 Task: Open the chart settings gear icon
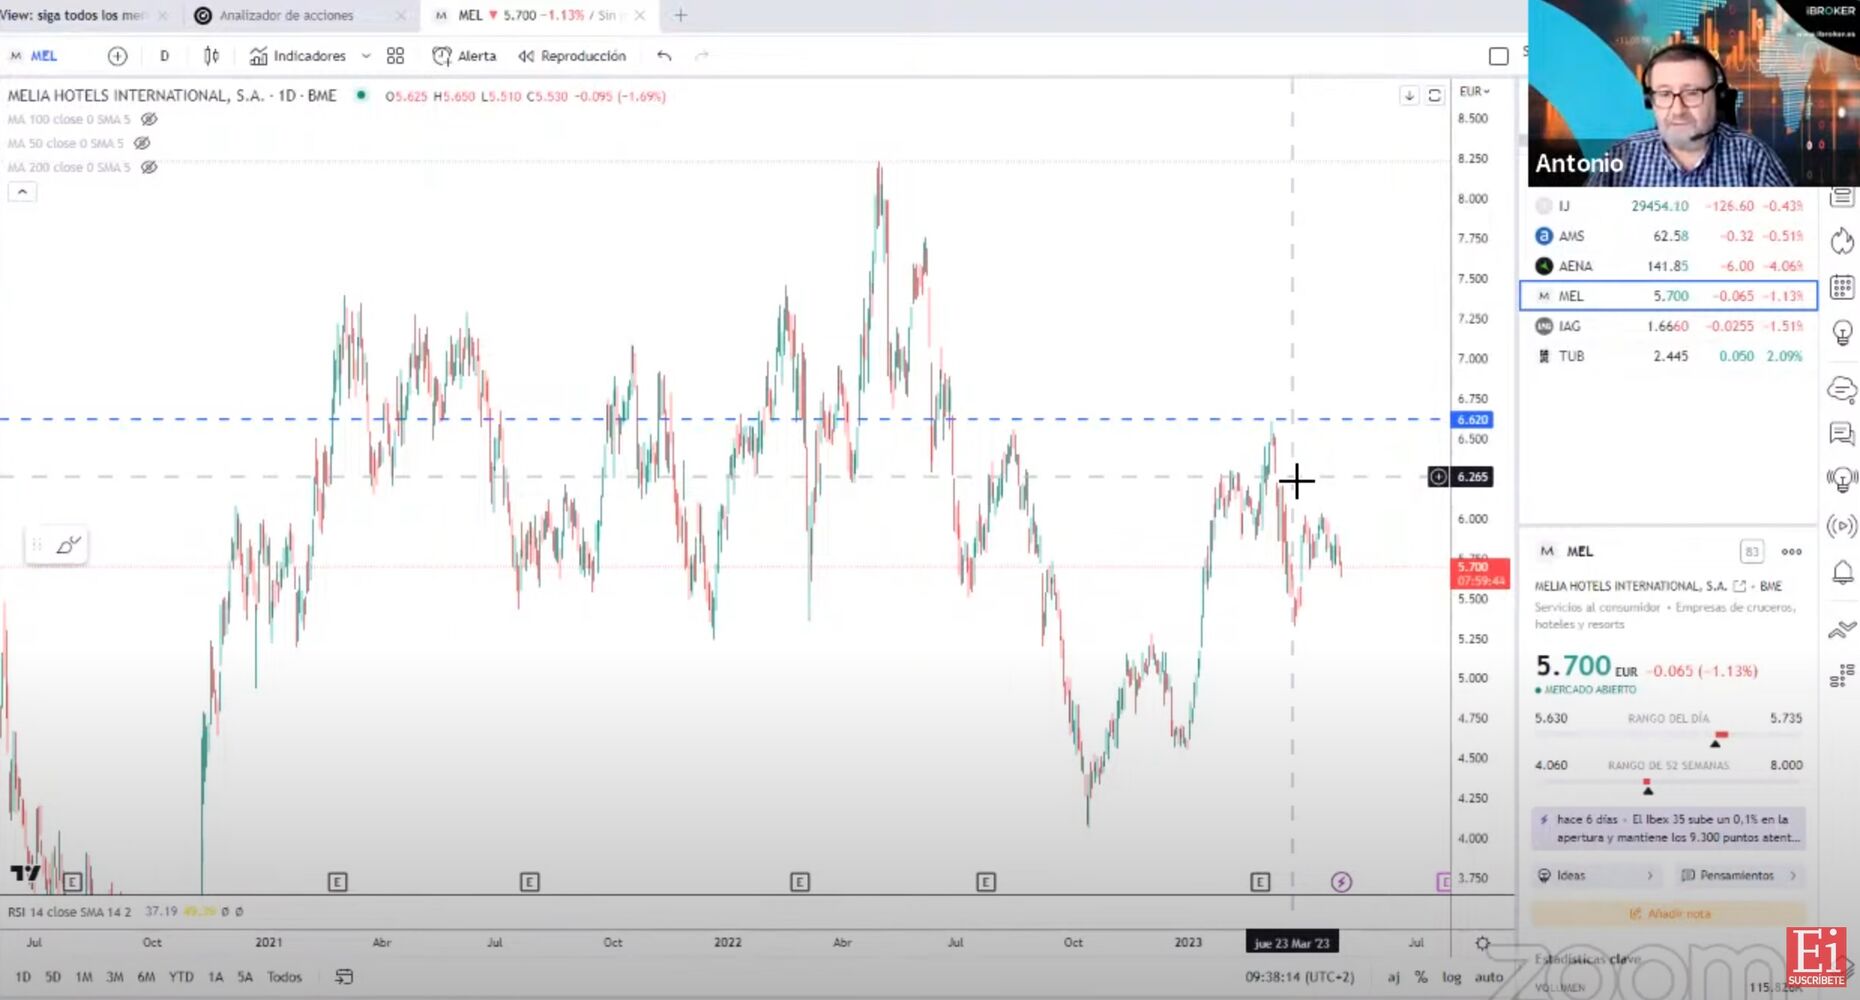point(1482,943)
